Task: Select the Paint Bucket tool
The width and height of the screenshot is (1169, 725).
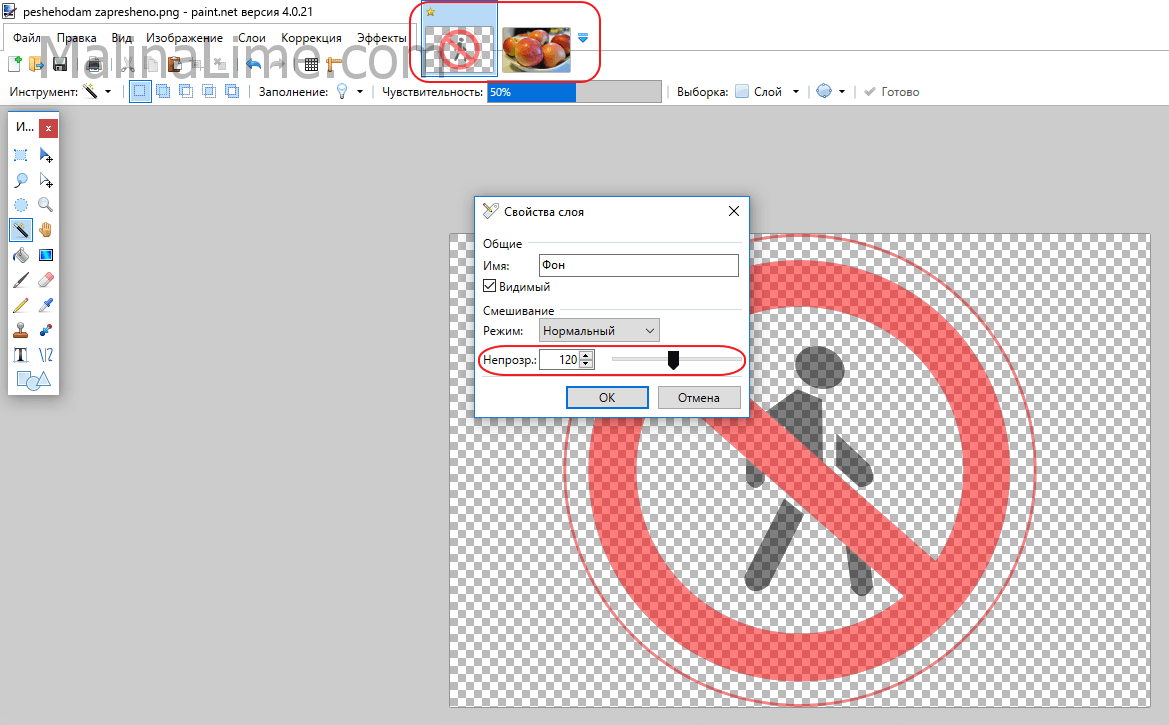Action: pos(21,255)
